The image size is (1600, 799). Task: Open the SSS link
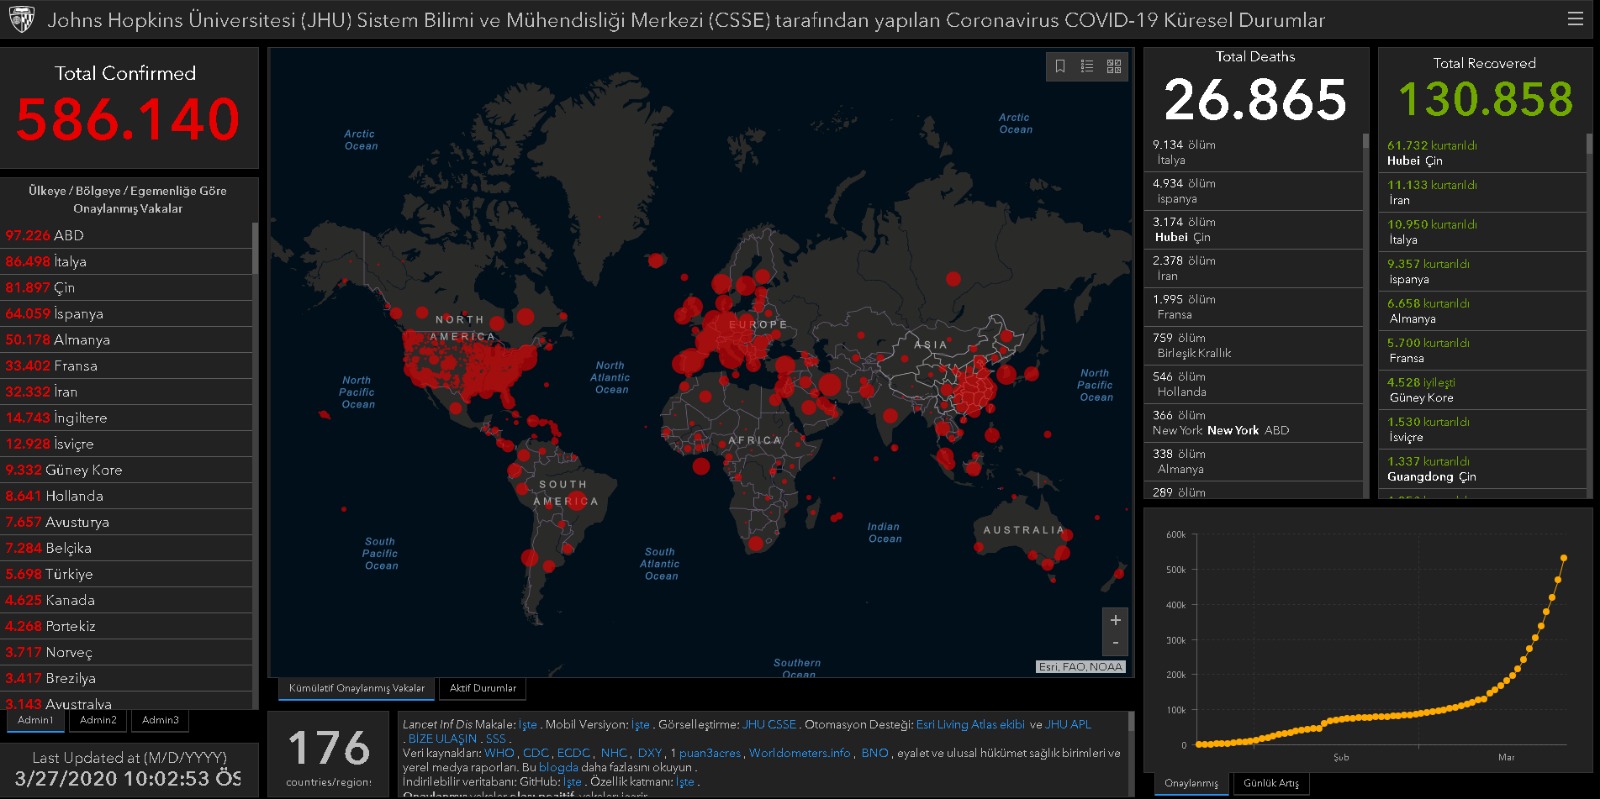tap(496, 738)
